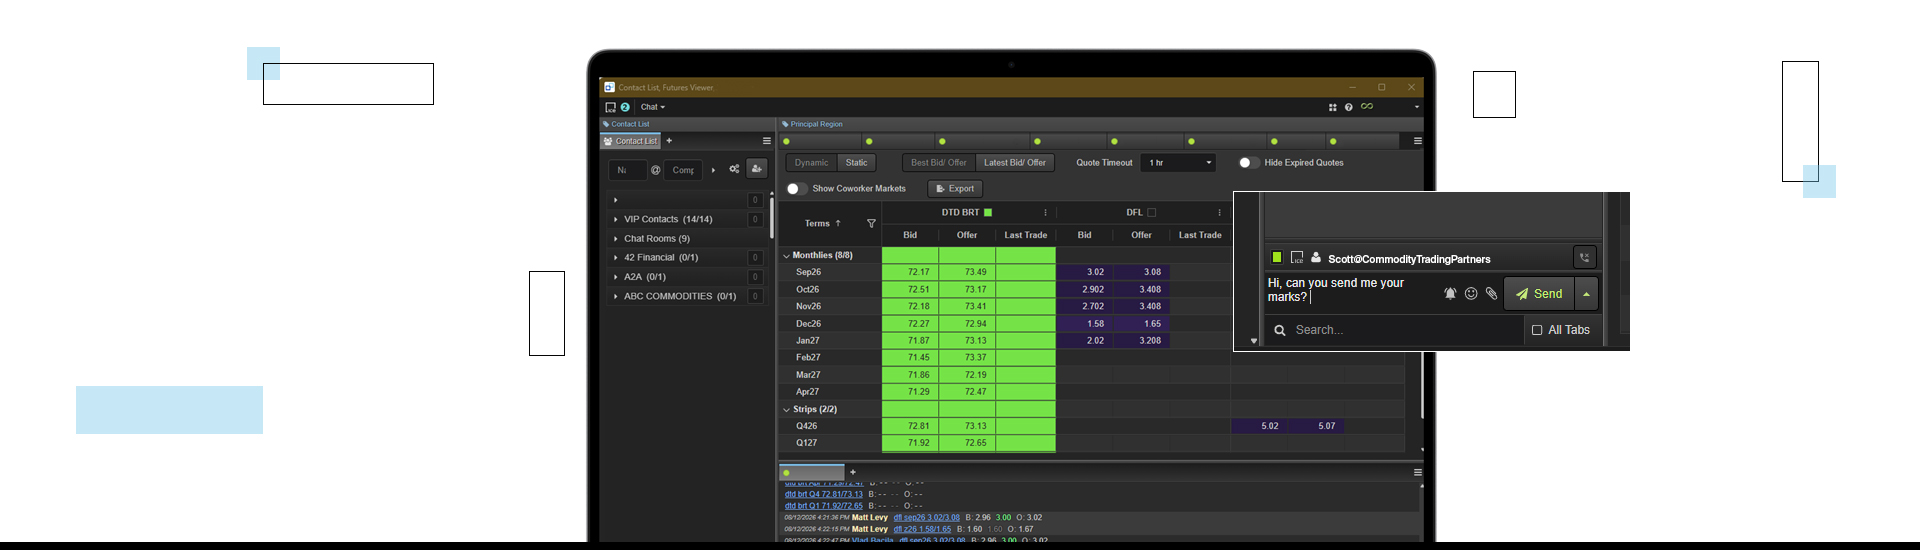Screen dimensions: 1920x550
Task: Expand Chat Rooms group
Action: (616, 239)
